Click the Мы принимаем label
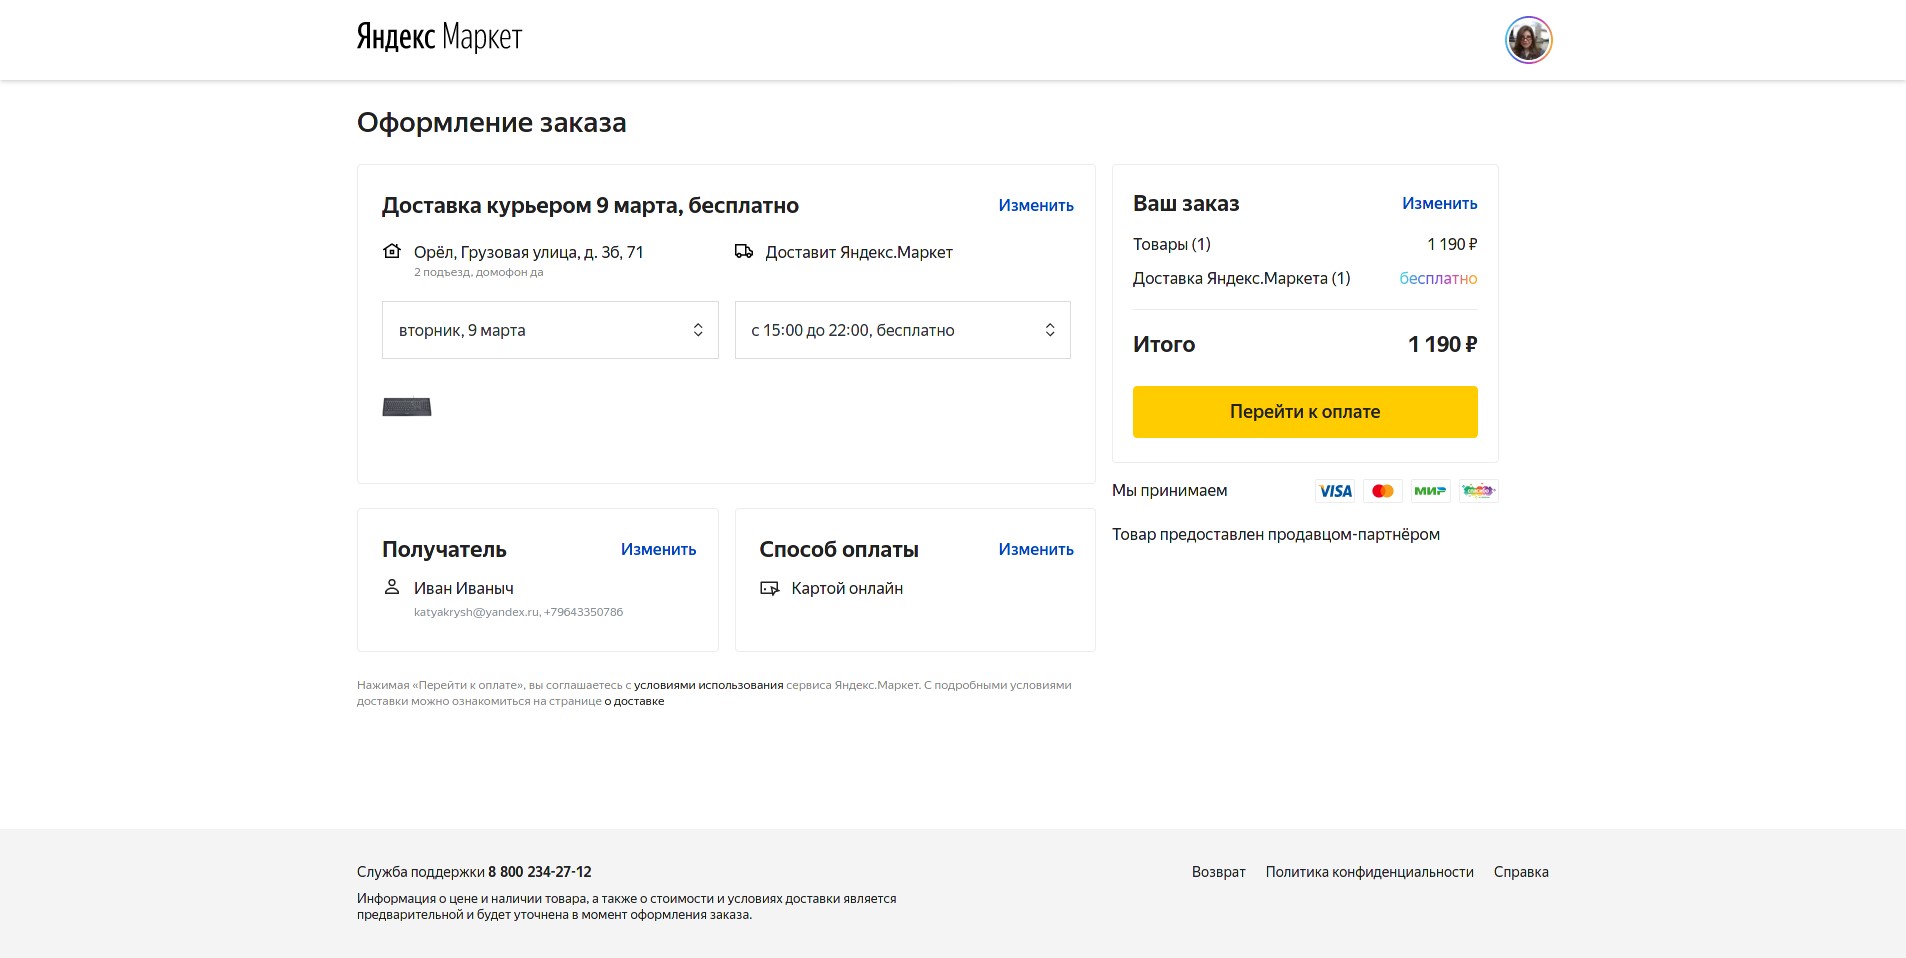The image size is (1906, 958). click(x=1170, y=490)
